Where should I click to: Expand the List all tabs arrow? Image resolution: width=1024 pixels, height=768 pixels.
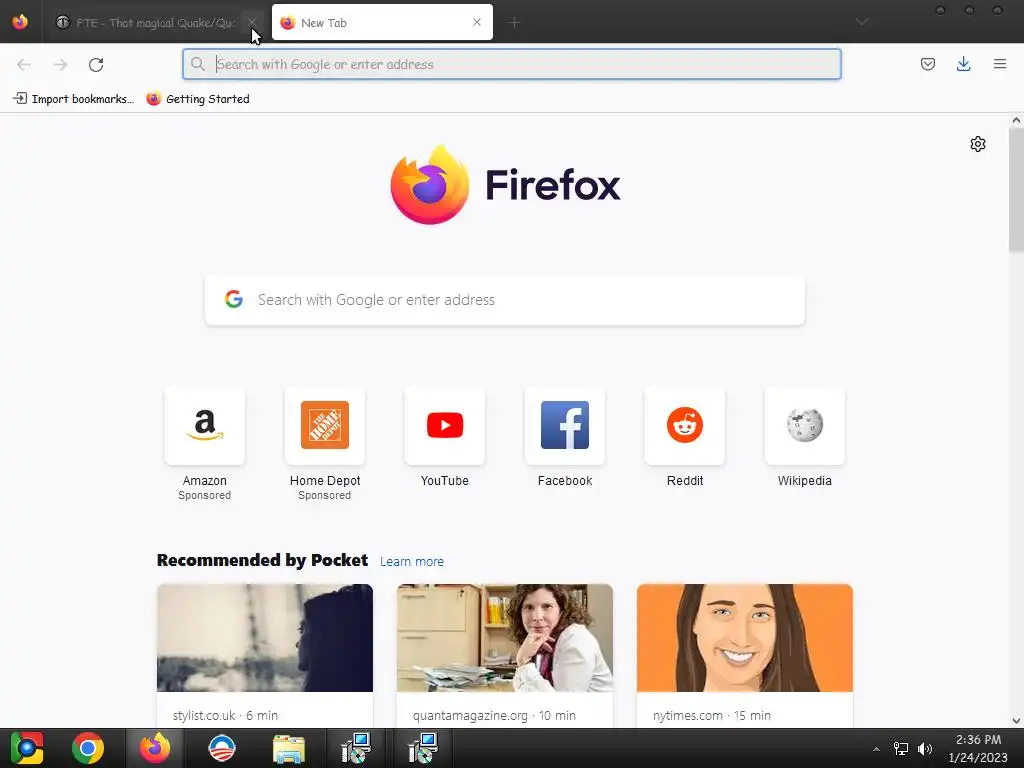tap(862, 22)
